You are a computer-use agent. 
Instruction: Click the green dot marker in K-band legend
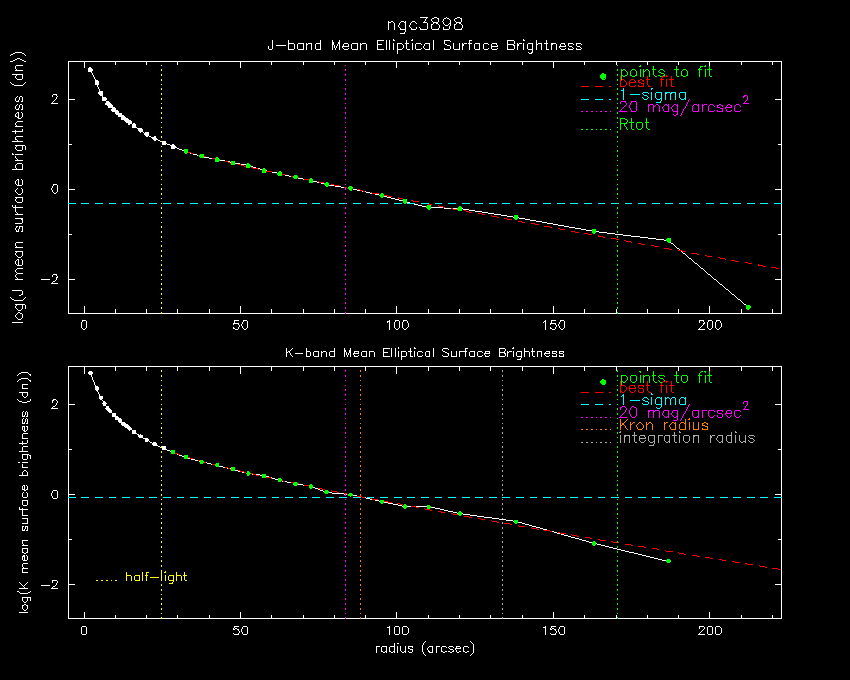tap(602, 381)
